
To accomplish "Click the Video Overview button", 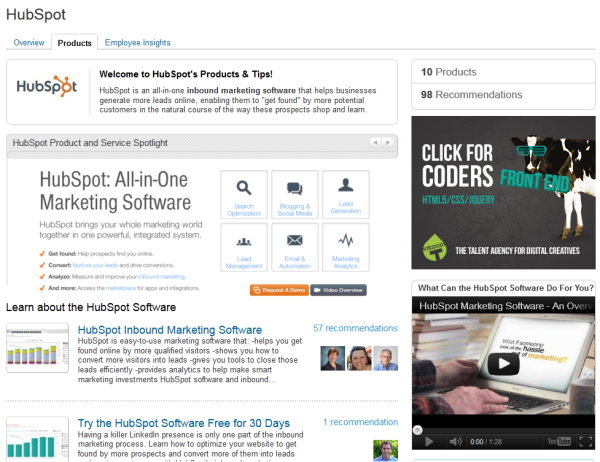I will [x=338, y=290].
